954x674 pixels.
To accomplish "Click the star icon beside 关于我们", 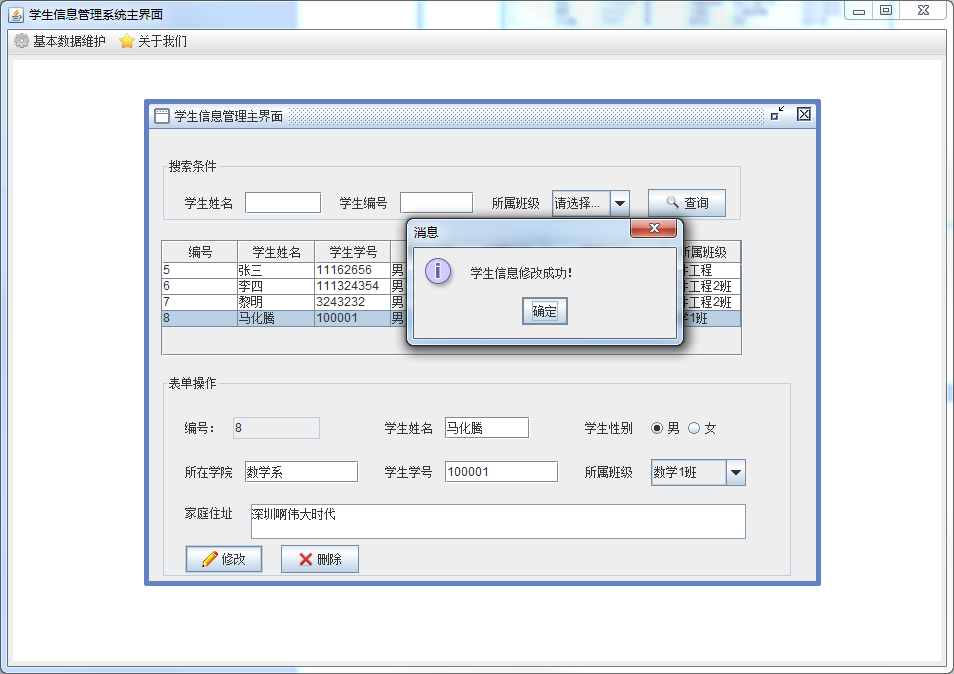I will coord(127,41).
